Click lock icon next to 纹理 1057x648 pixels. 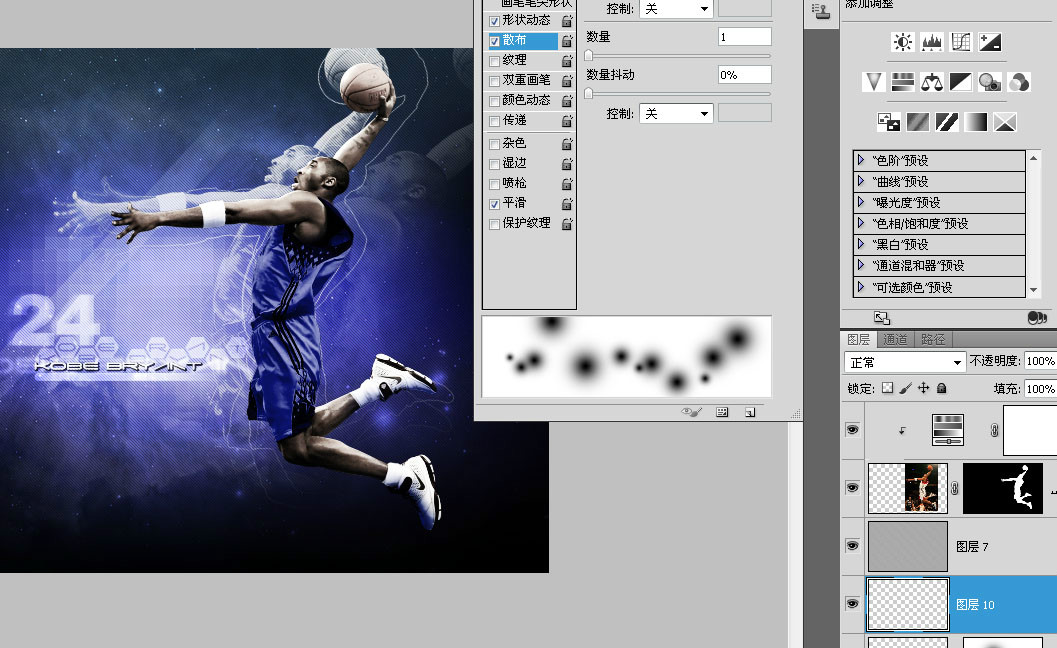(x=567, y=61)
